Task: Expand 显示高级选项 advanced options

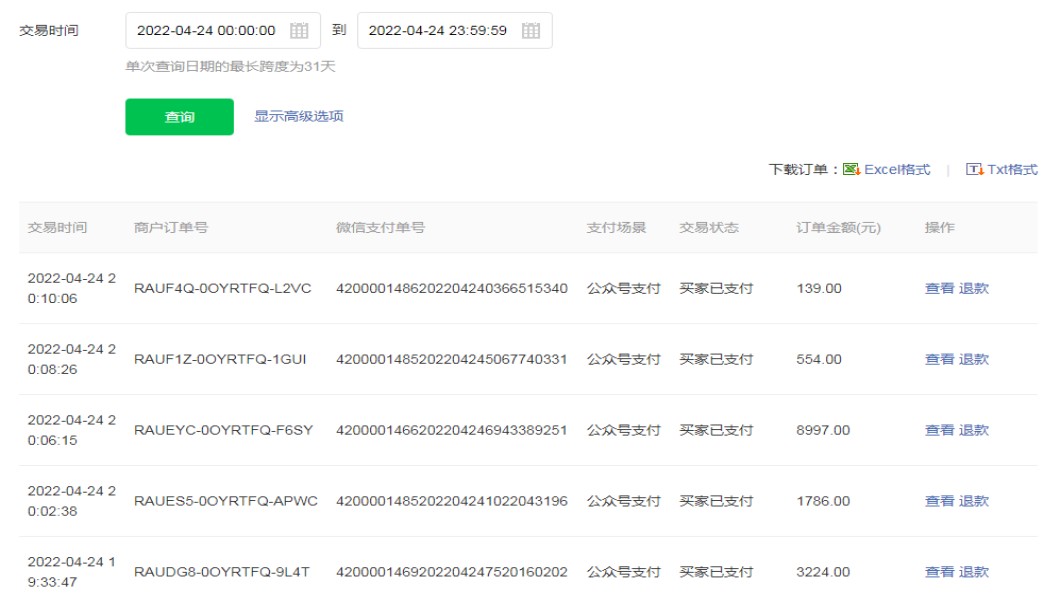Action: click(299, 116)
